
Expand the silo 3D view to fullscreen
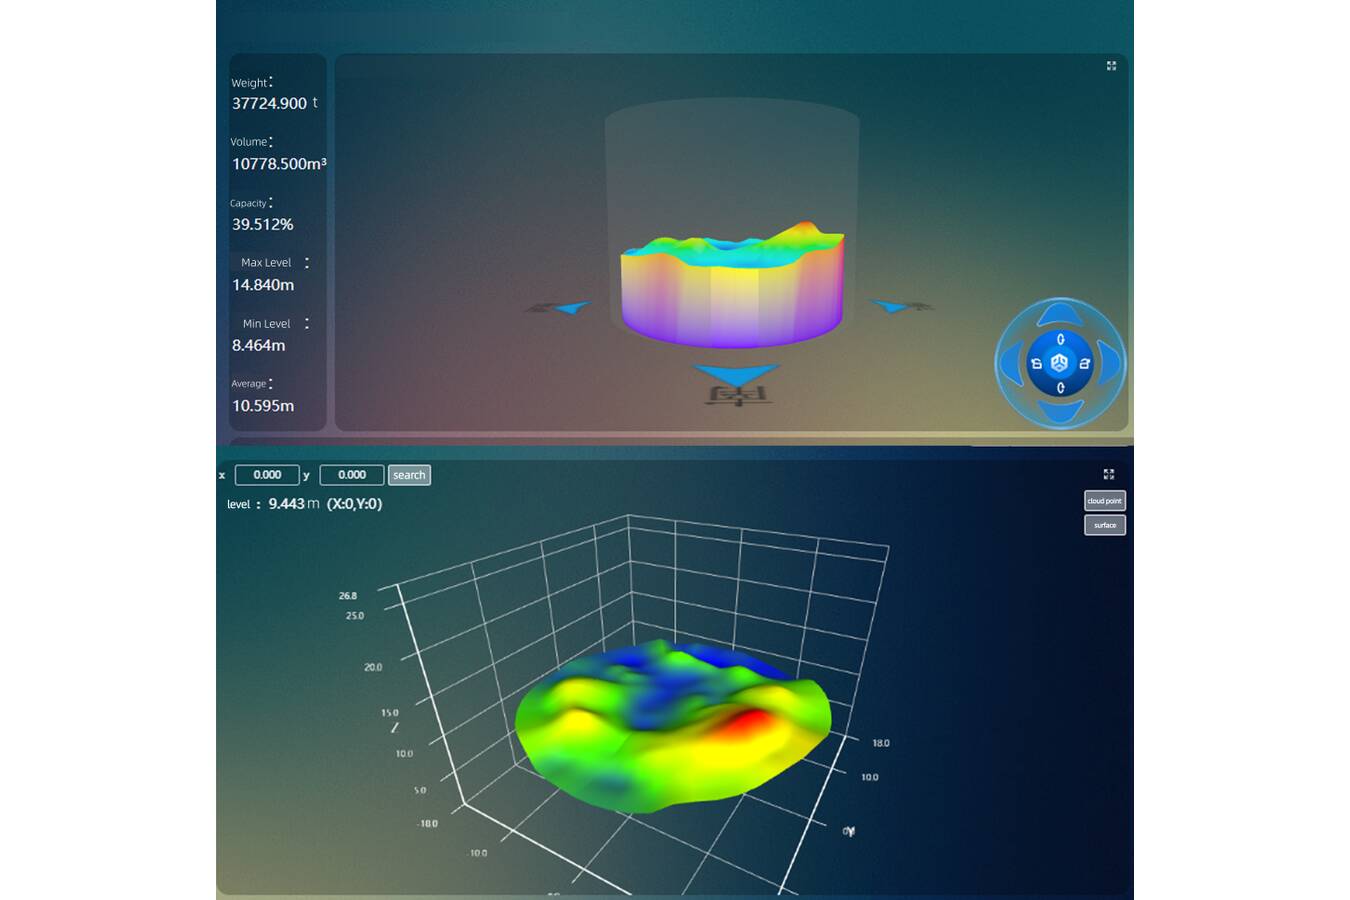[1111, 66]
